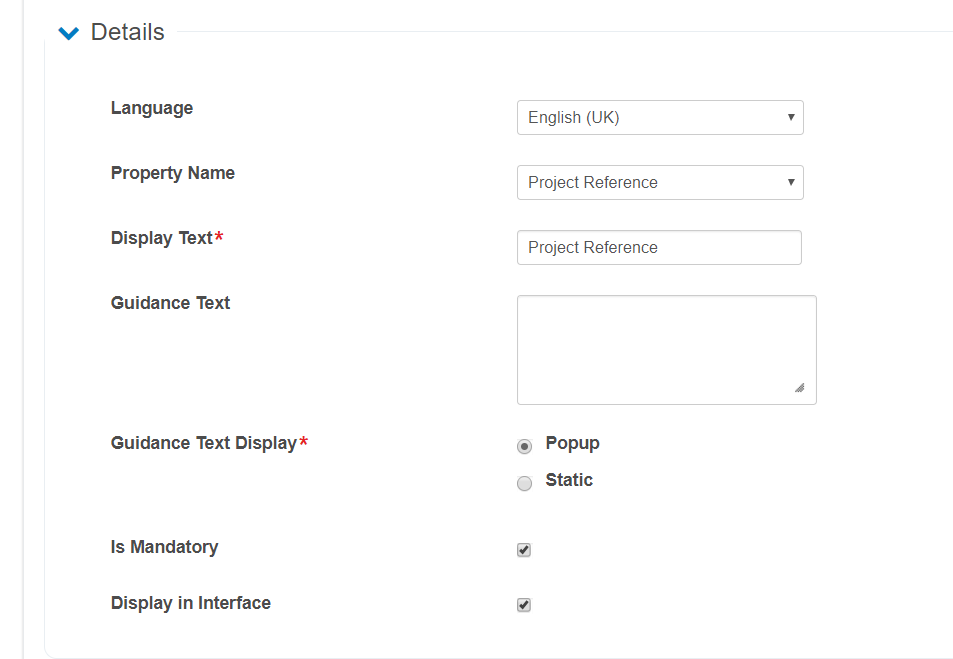The image size is (953, 659).
Task: Toggle the Display in Interface checkbox
Action: tap(524, 605)
